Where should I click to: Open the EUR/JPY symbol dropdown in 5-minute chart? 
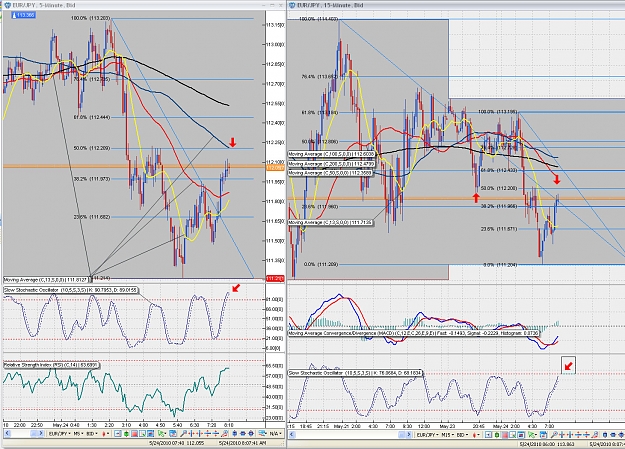pyautogui.click(x=59, y=433)
